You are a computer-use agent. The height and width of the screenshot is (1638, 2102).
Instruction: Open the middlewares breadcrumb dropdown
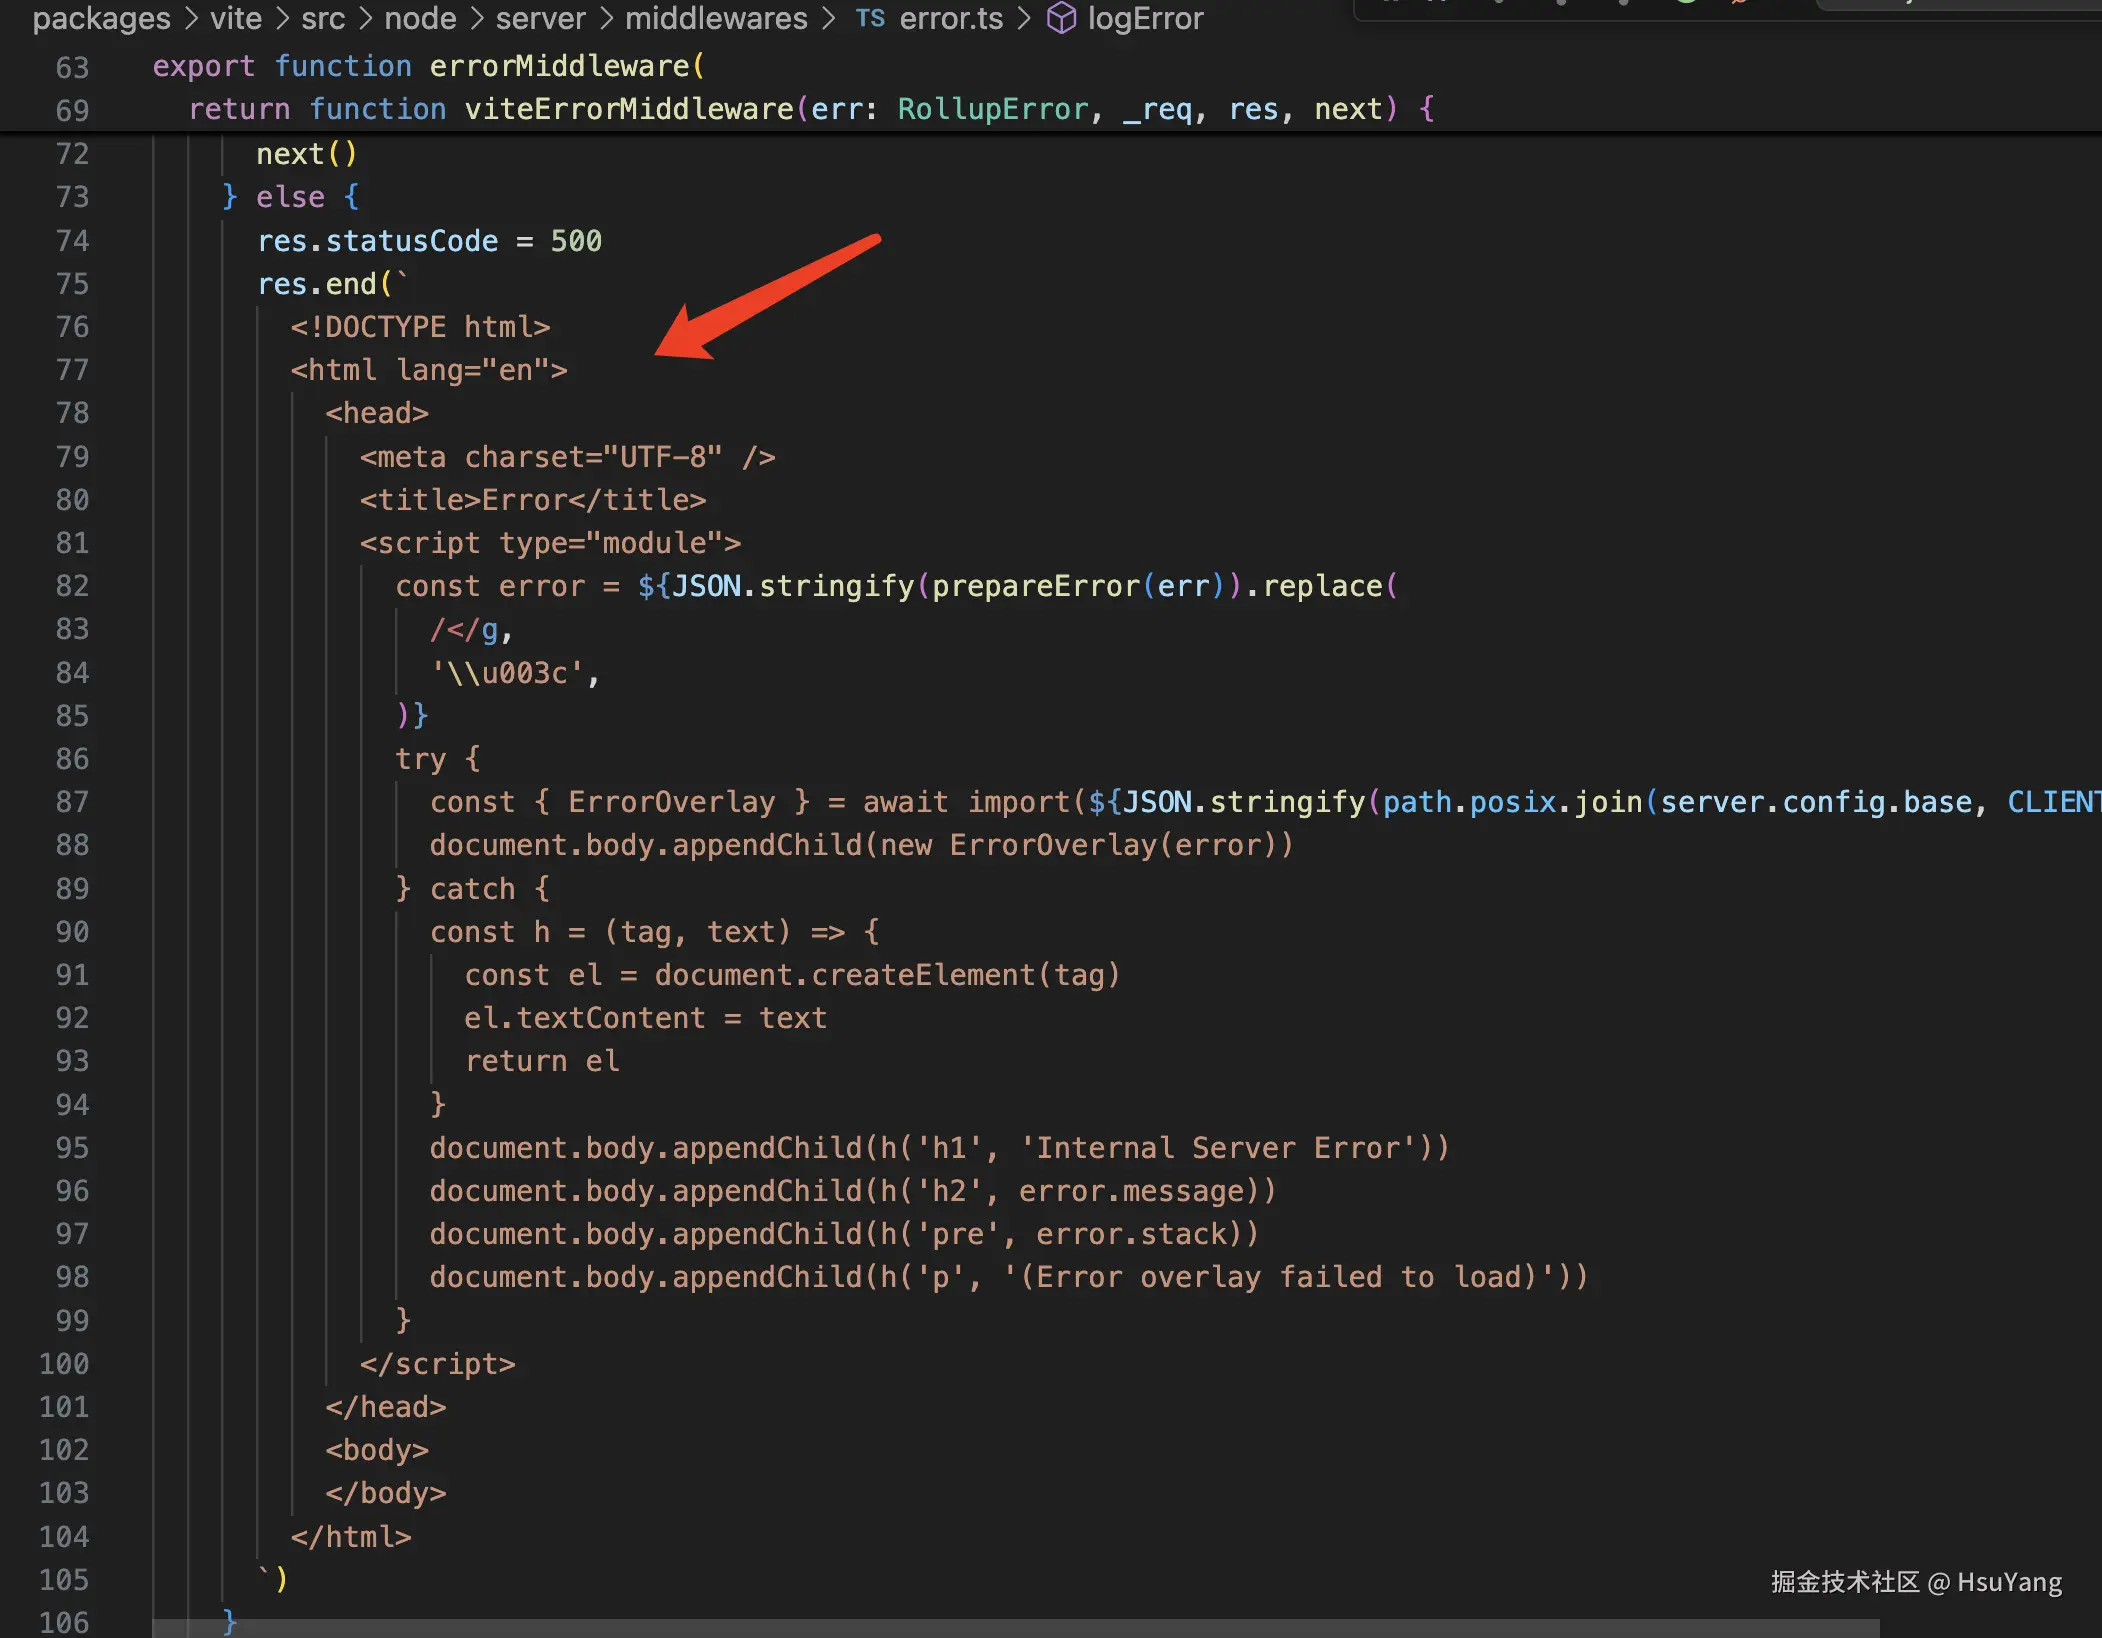(716, 18)
